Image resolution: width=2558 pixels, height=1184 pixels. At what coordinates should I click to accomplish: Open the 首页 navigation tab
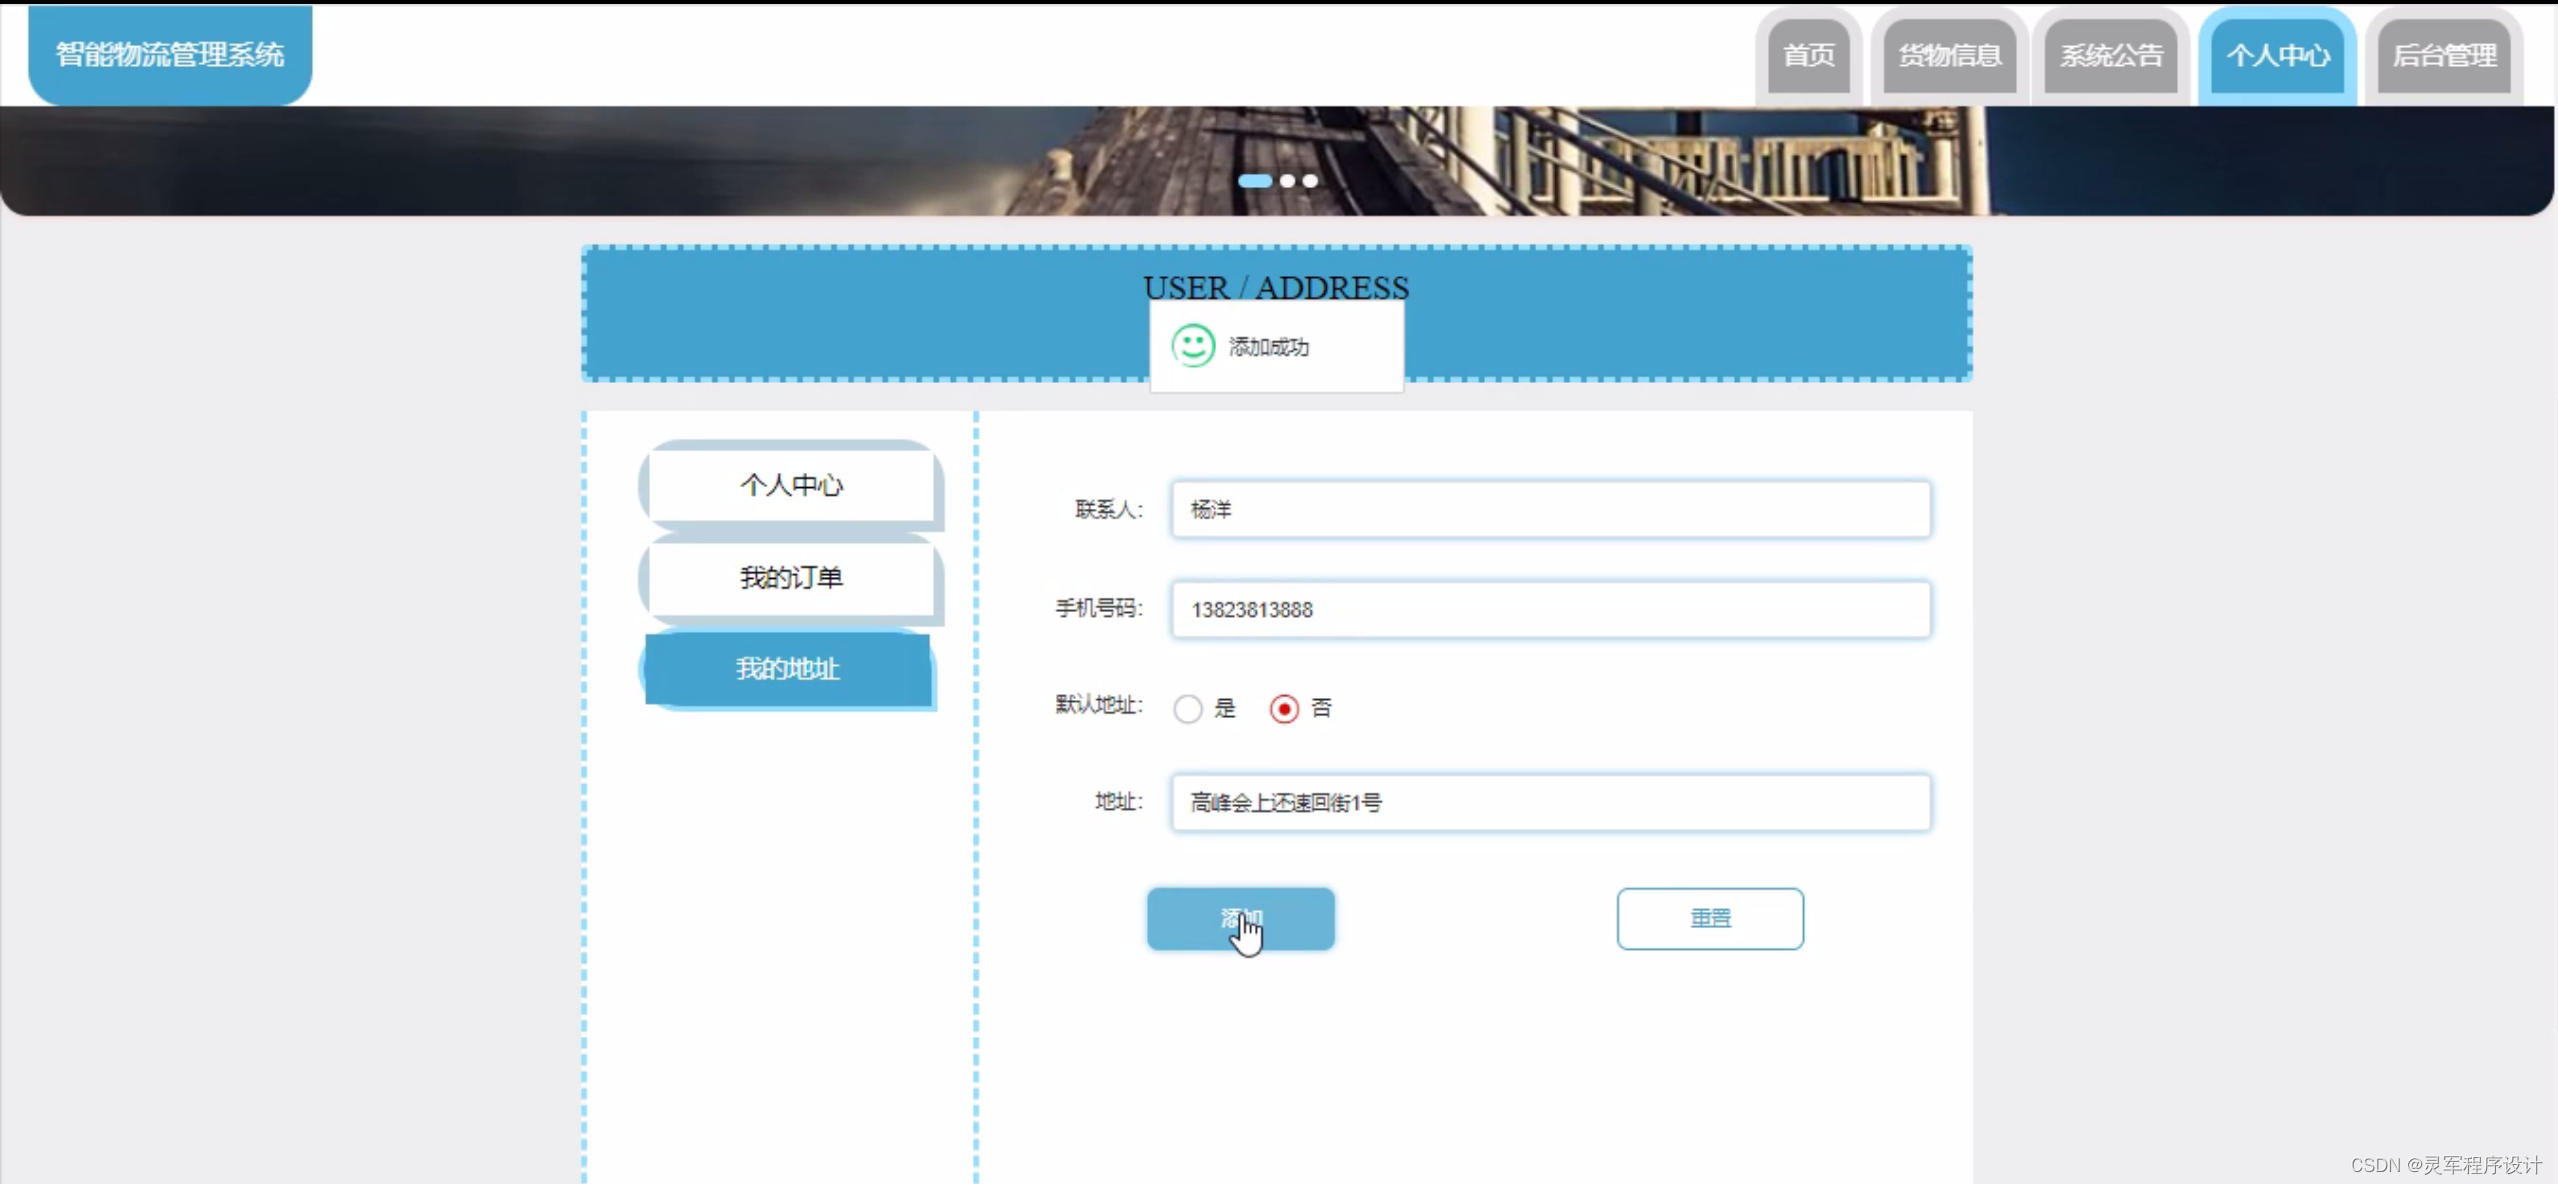coord(1808,56)
